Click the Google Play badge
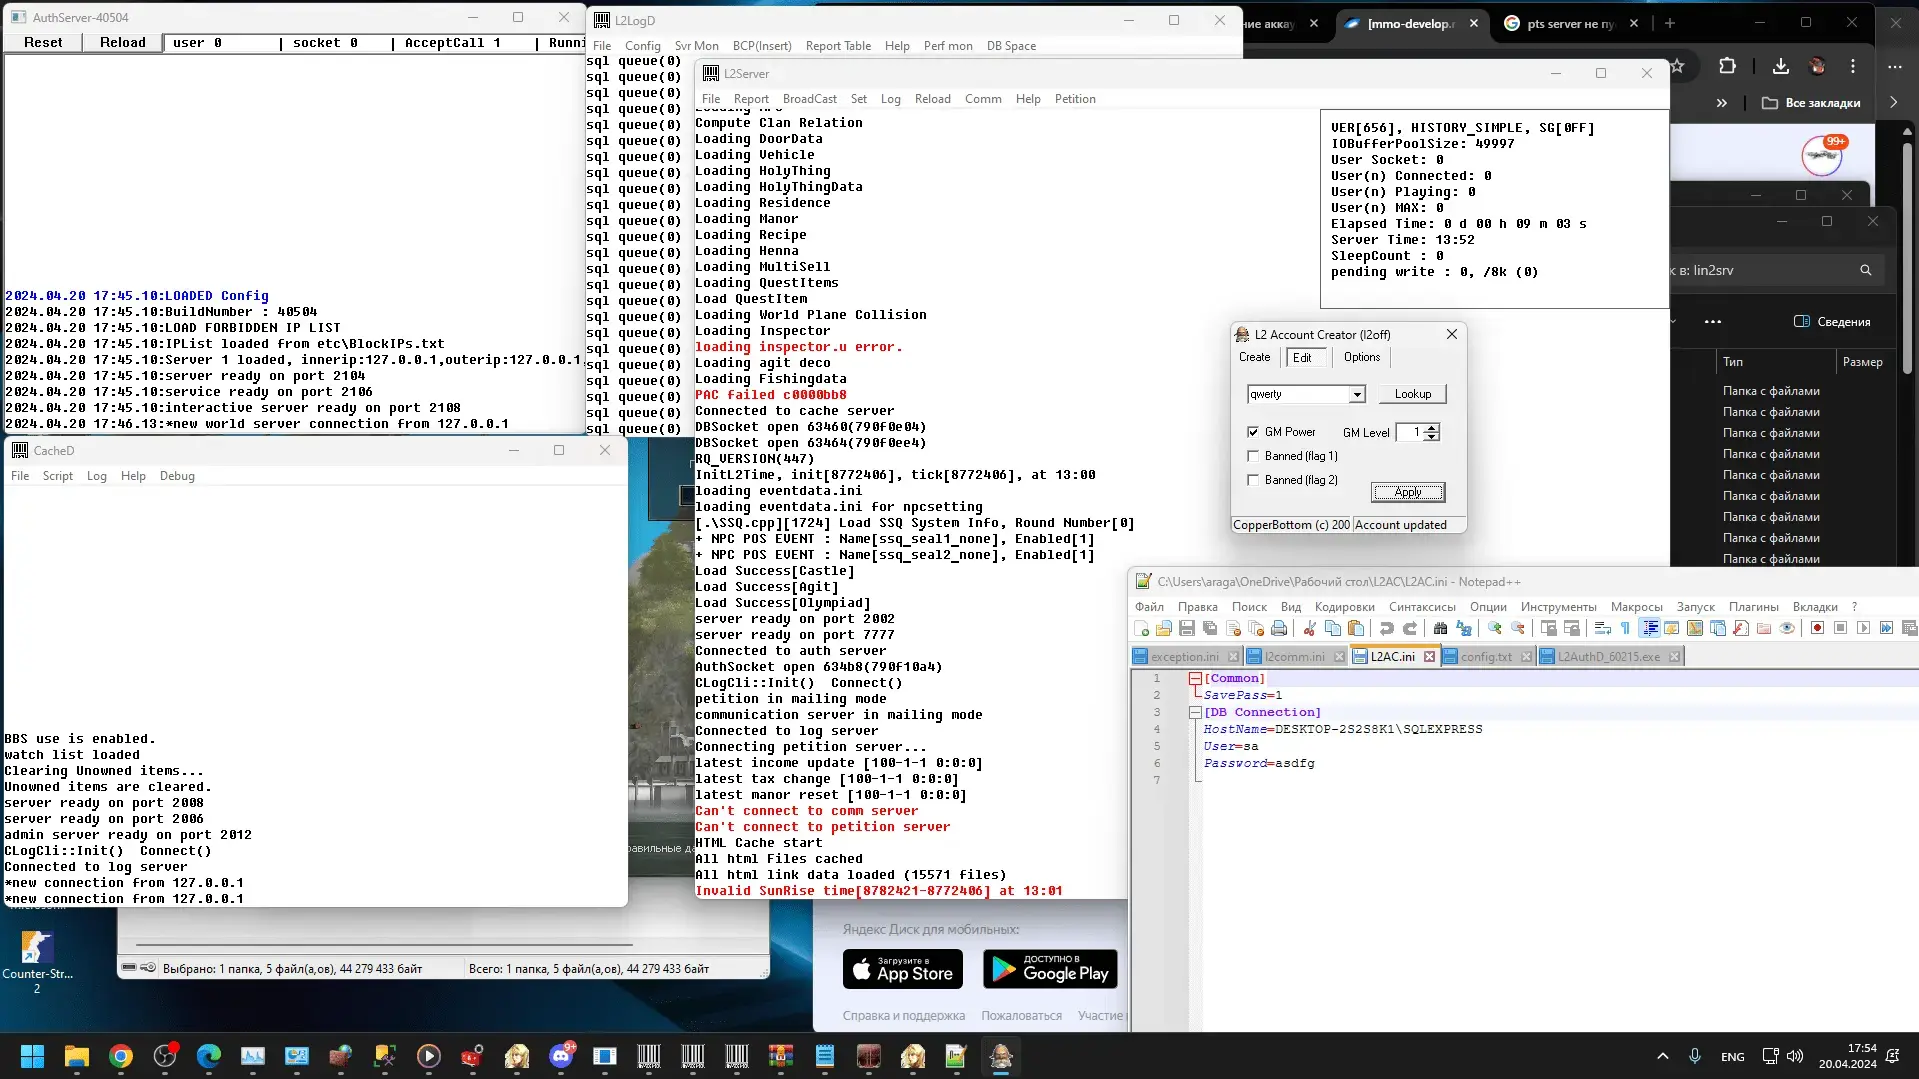 1050,969
